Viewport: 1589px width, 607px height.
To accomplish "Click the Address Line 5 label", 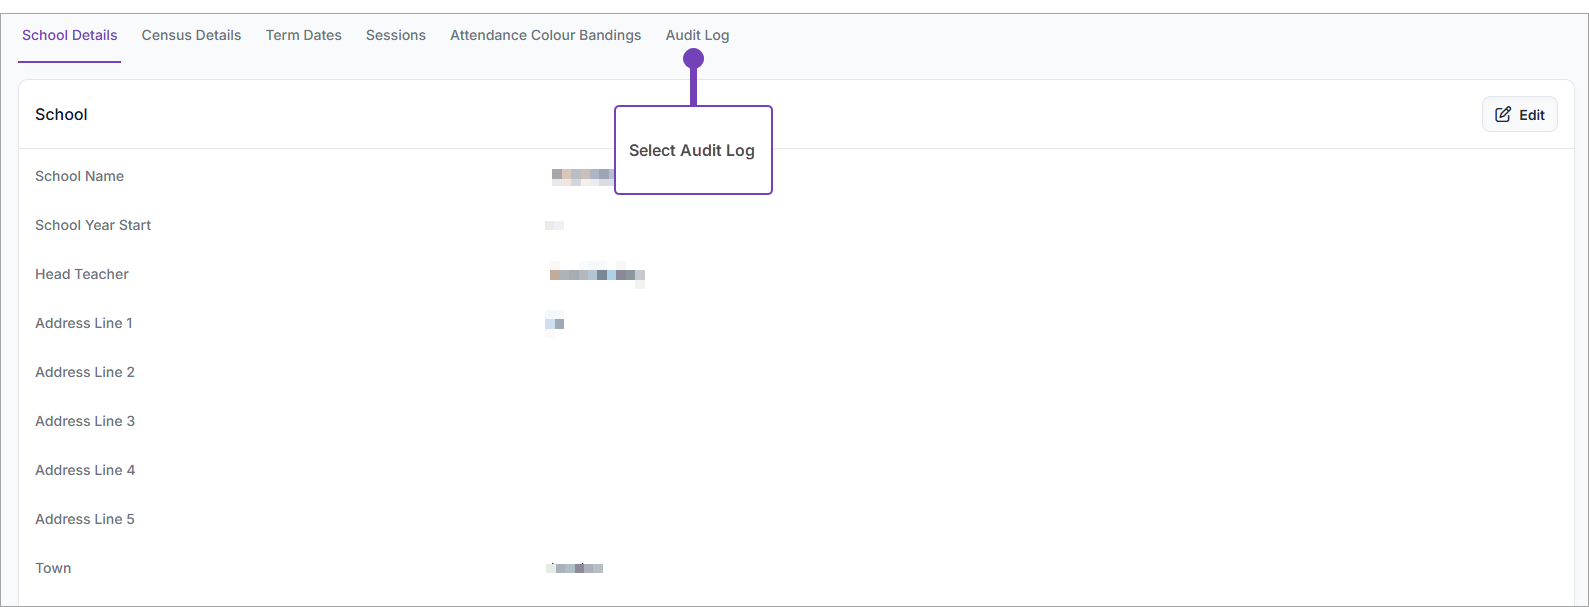I will pyautogui.click(x=84, y=519).
